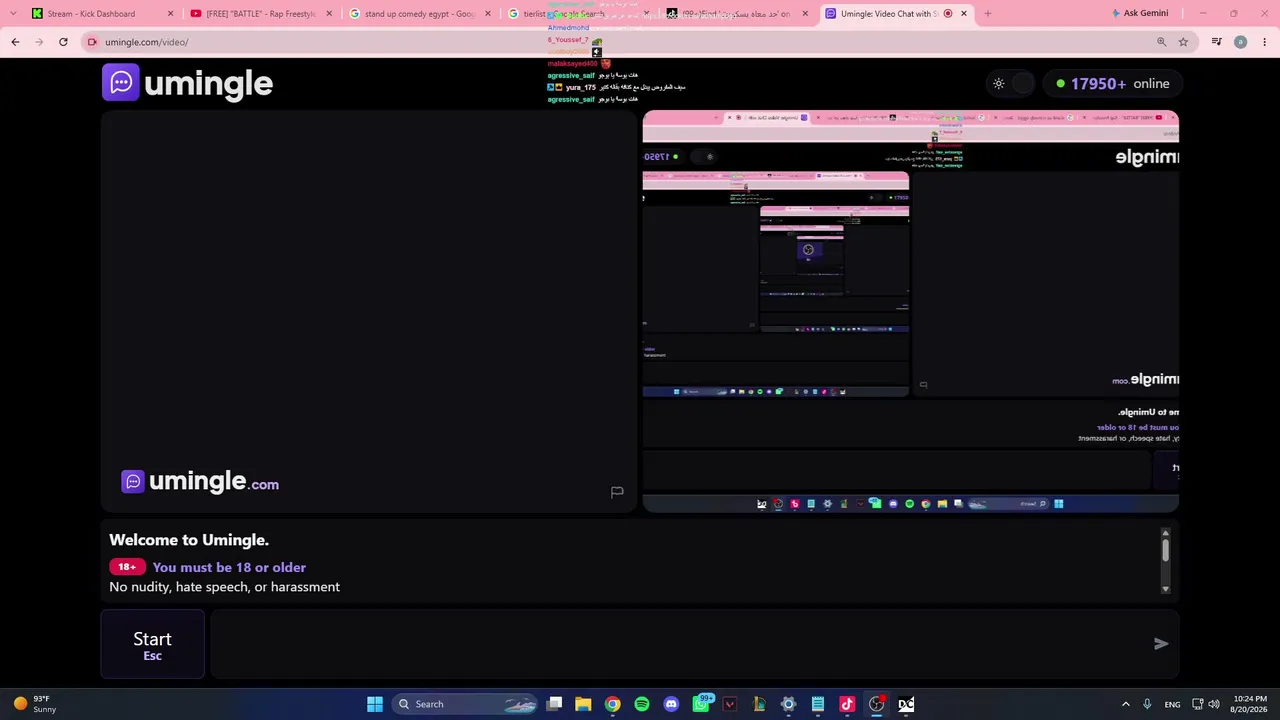Open the Chrome three-dot menu
1280x720 pixels.
pos(1264,42)
